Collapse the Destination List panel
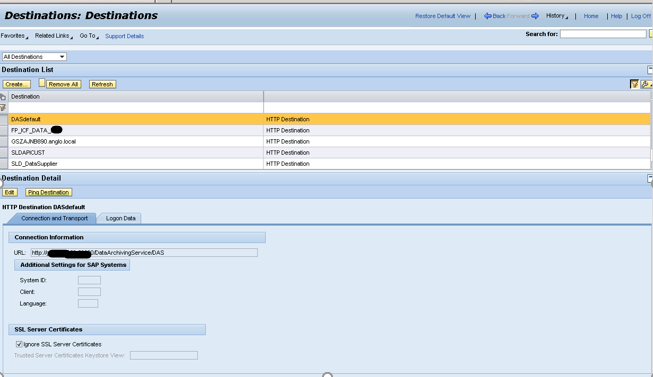 [650, 70]
